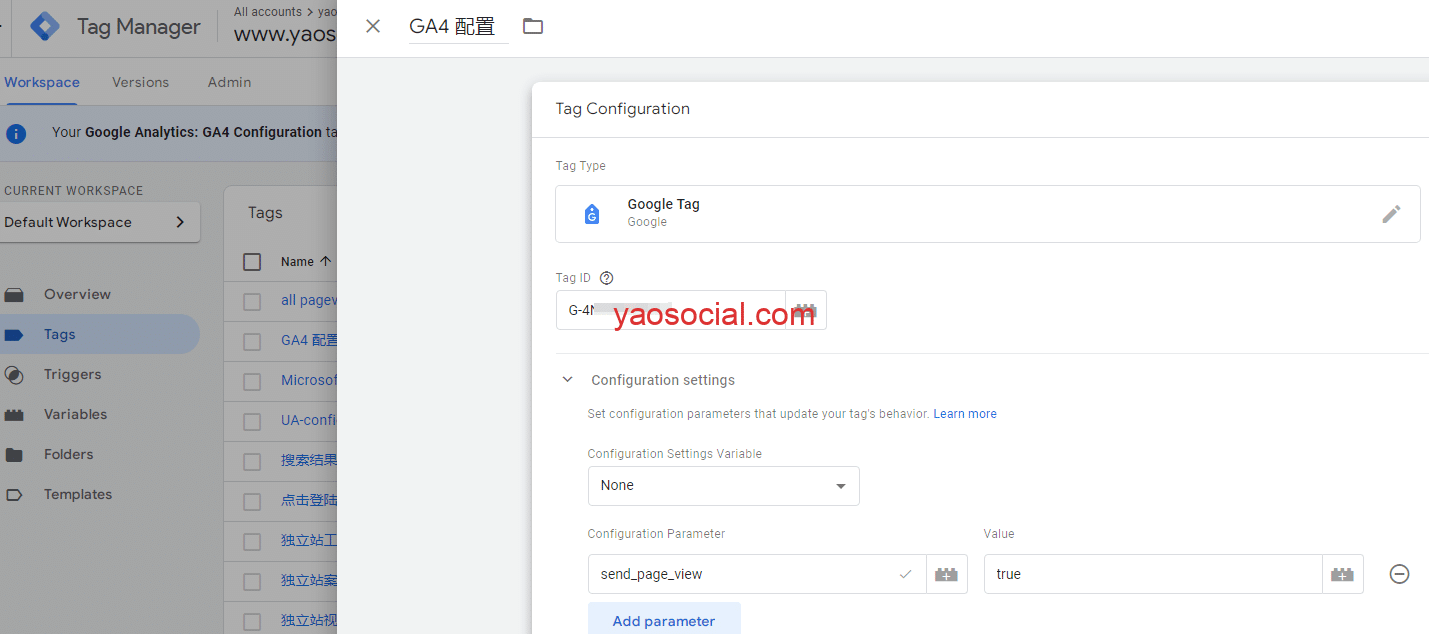1429x634 pixels.
Task: Remove the send_page_view parameter row
Action: coord(1399,574)
